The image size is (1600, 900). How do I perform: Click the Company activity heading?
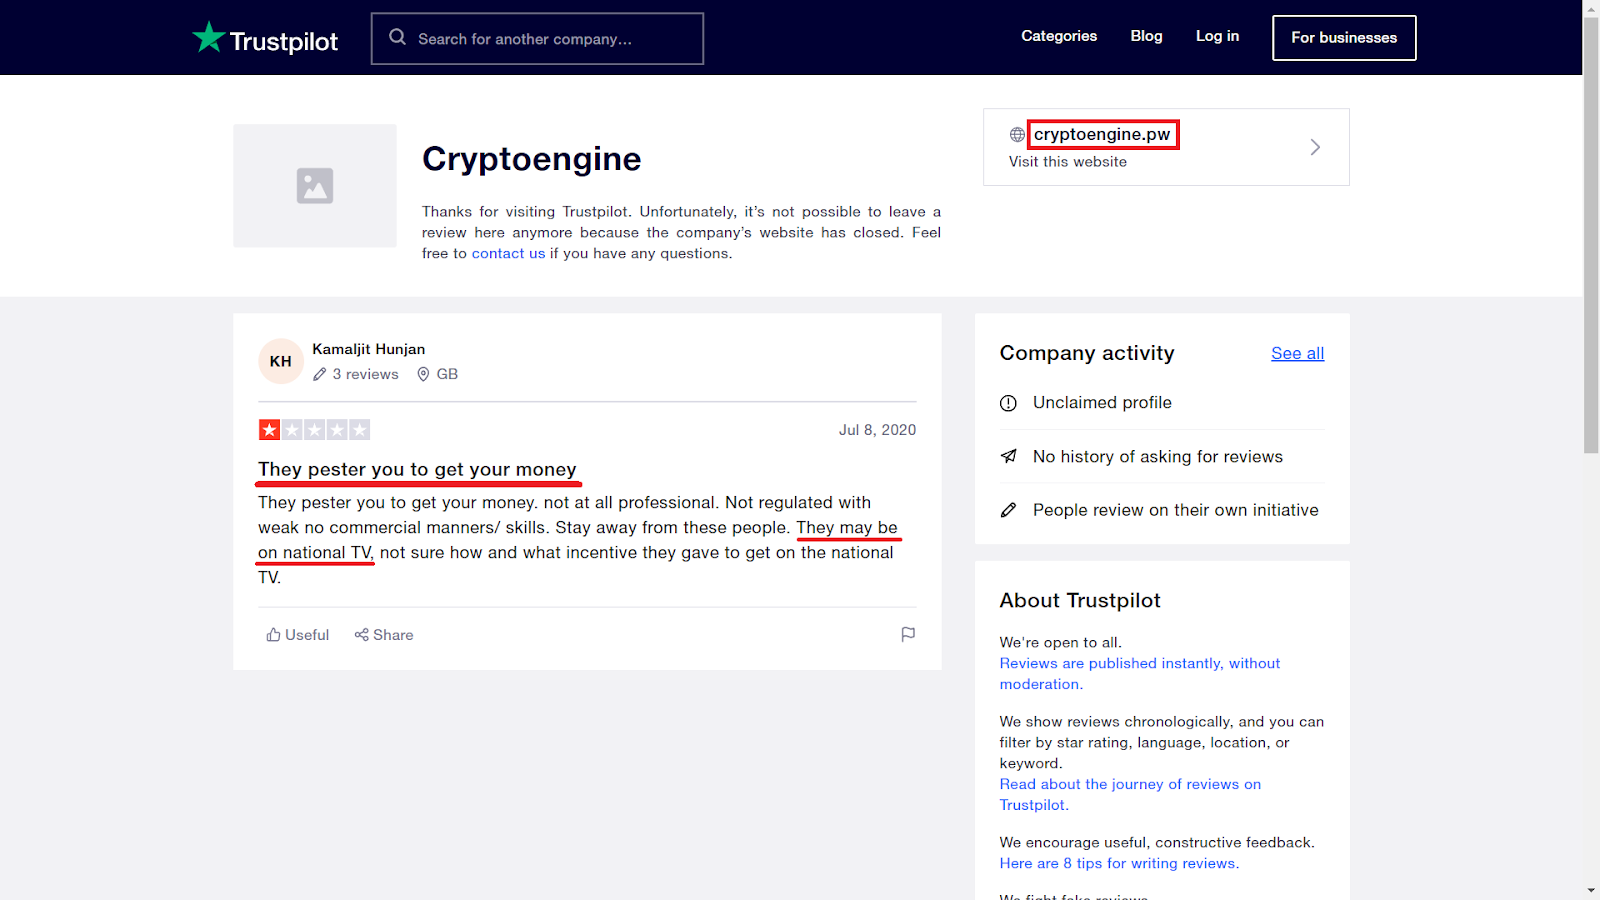tap(1087, 353)
